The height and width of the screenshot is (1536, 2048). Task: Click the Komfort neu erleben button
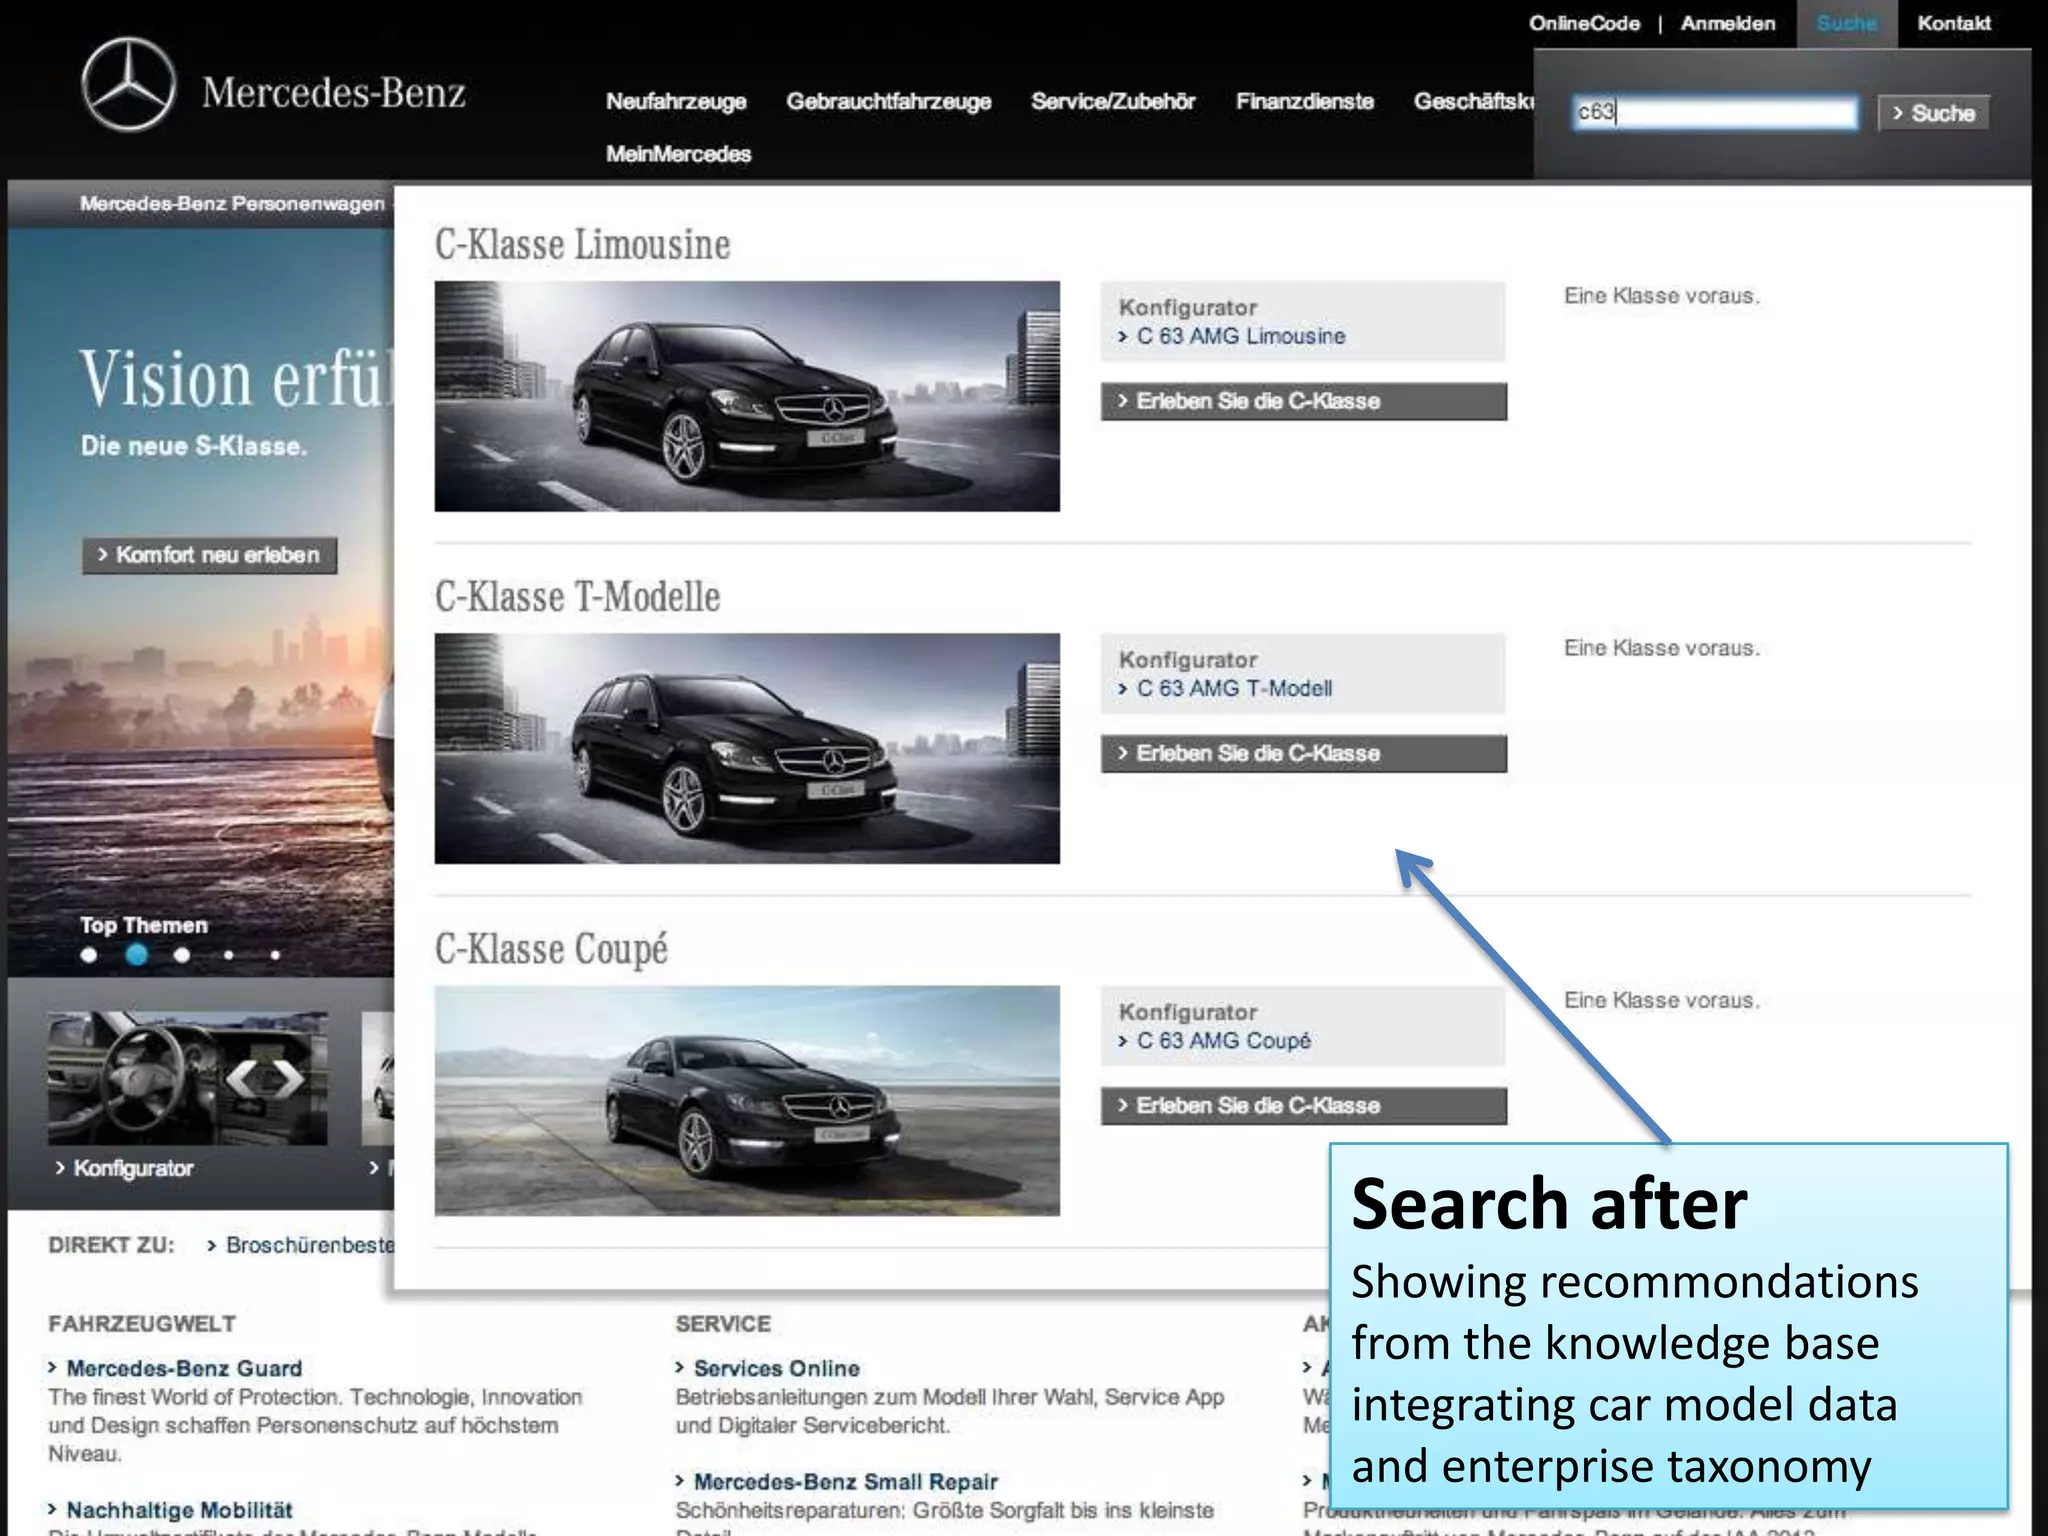pos(209,555)
